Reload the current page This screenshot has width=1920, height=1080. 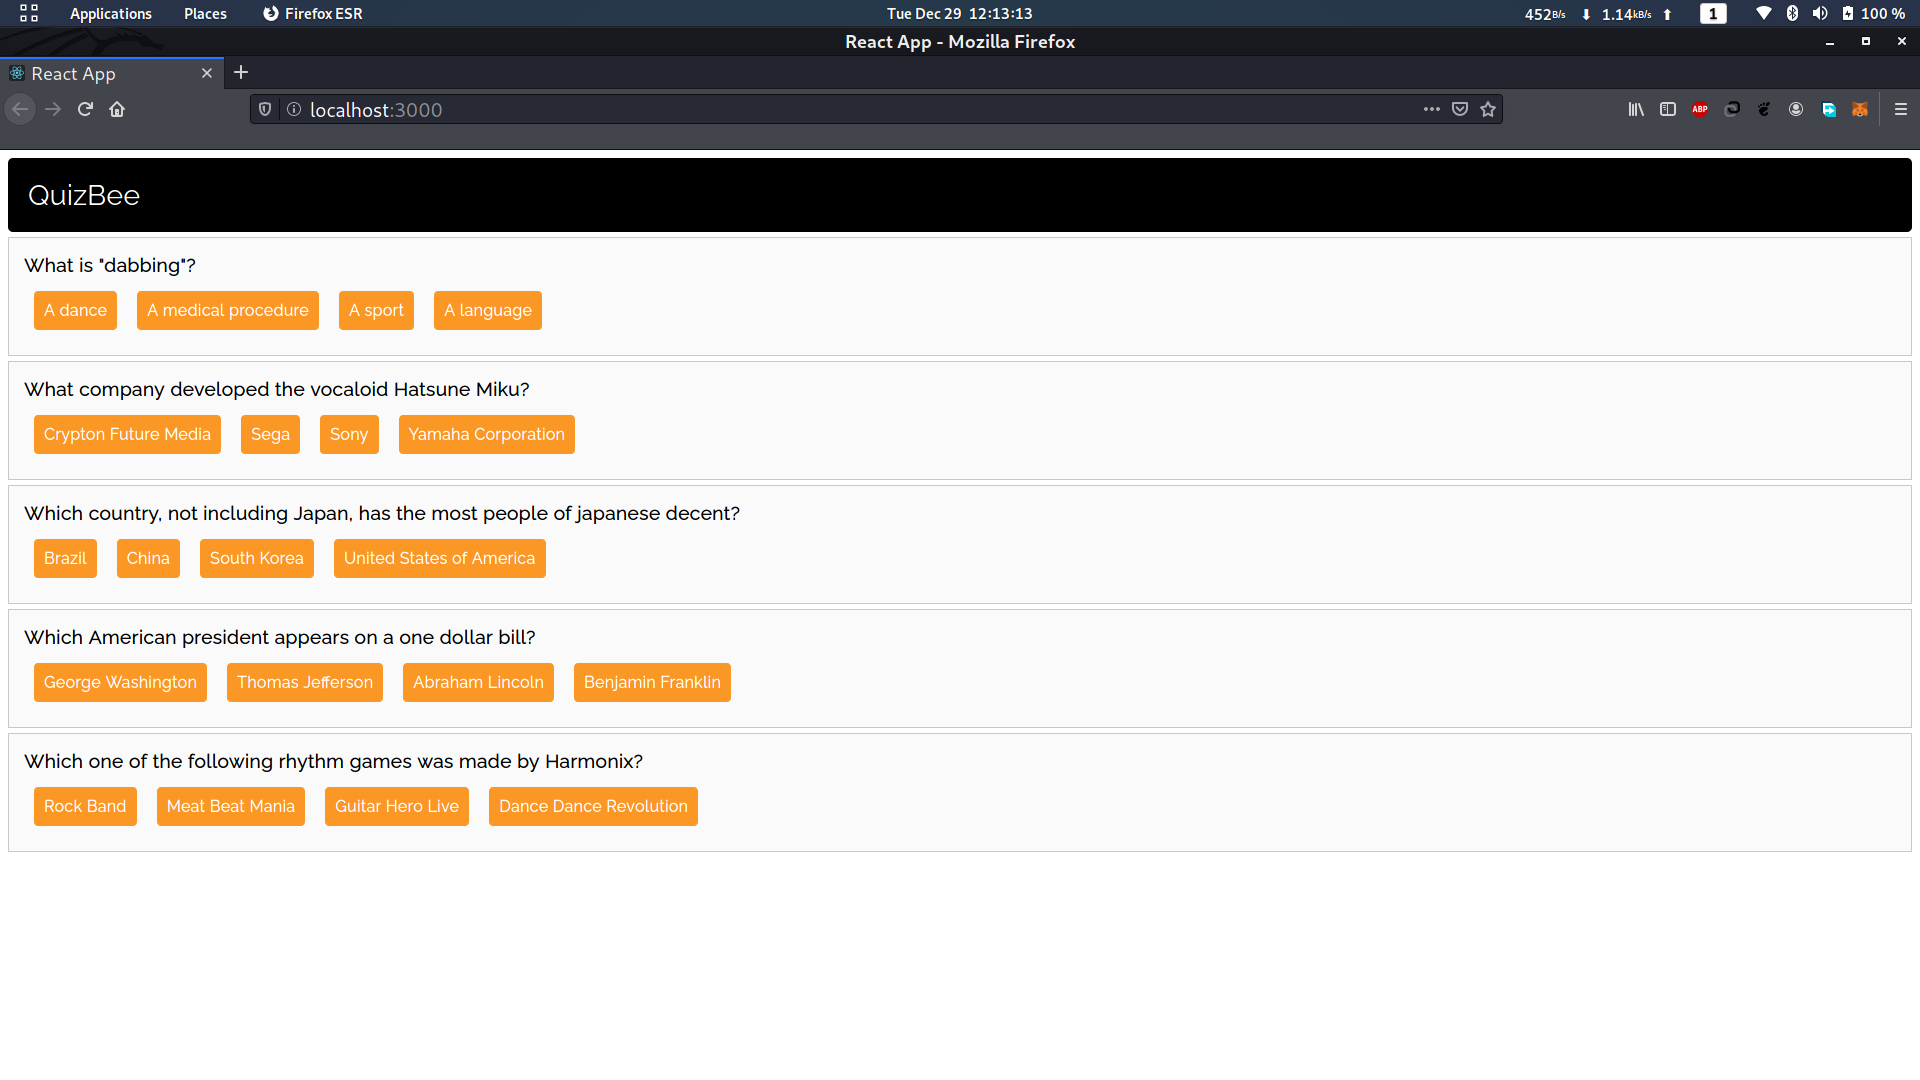pyautogui.click(x=85, y=110)
